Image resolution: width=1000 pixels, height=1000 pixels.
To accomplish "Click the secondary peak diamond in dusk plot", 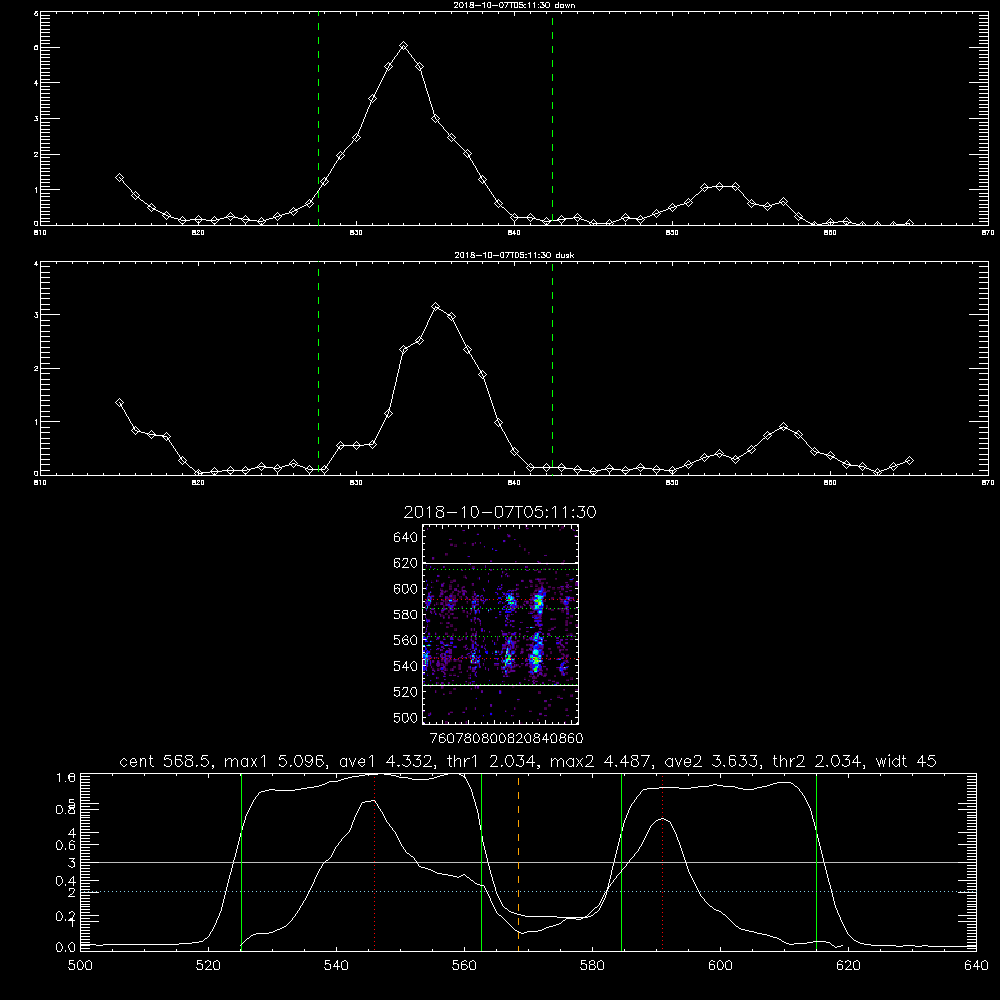I will pyautogui.click(x=784, y=427).
